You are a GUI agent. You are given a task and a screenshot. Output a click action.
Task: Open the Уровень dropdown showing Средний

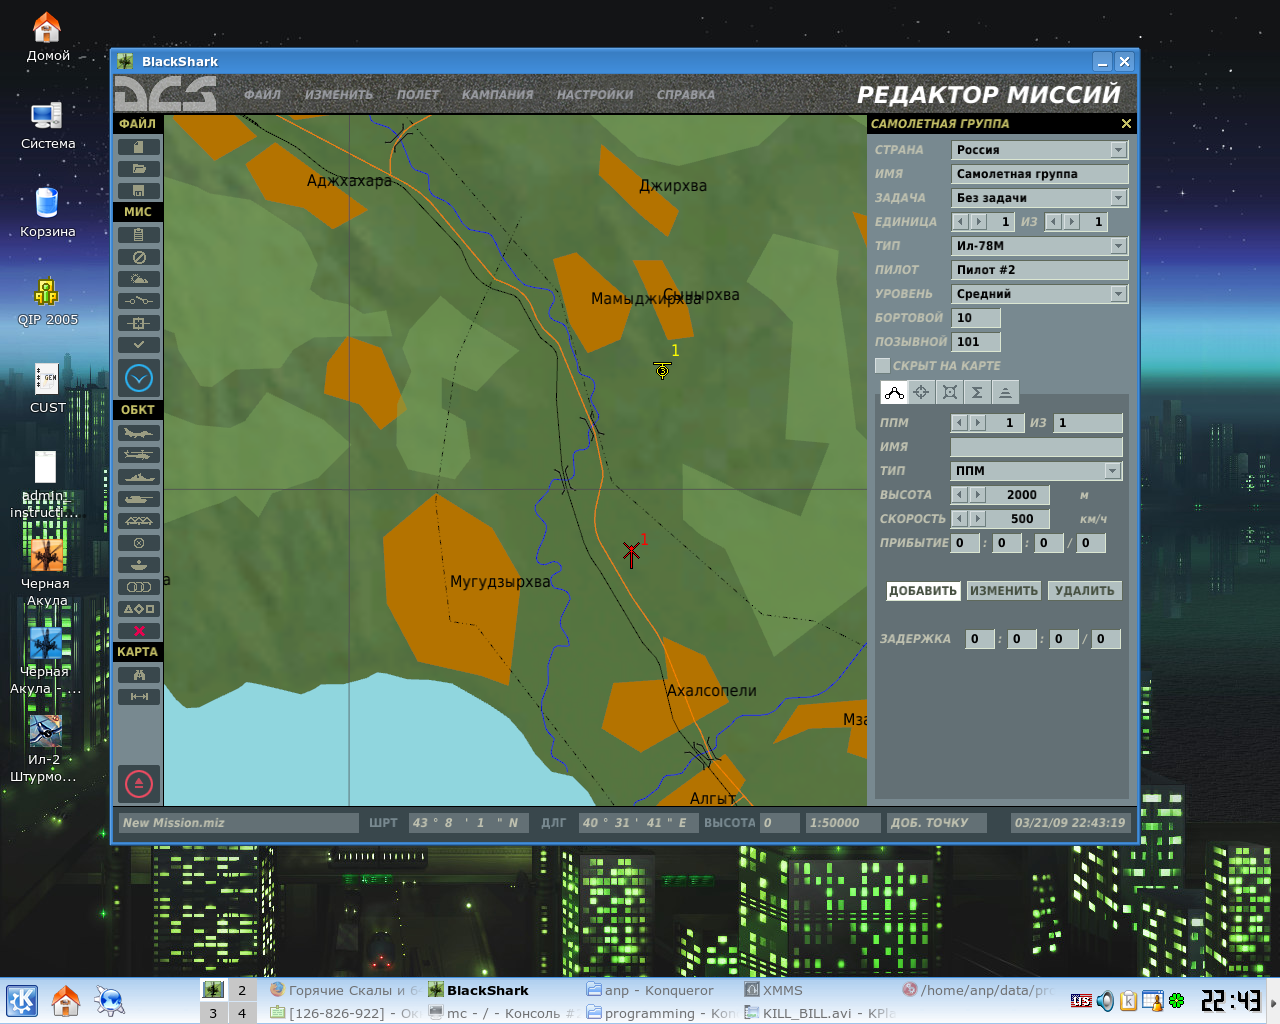[1040, 294]
